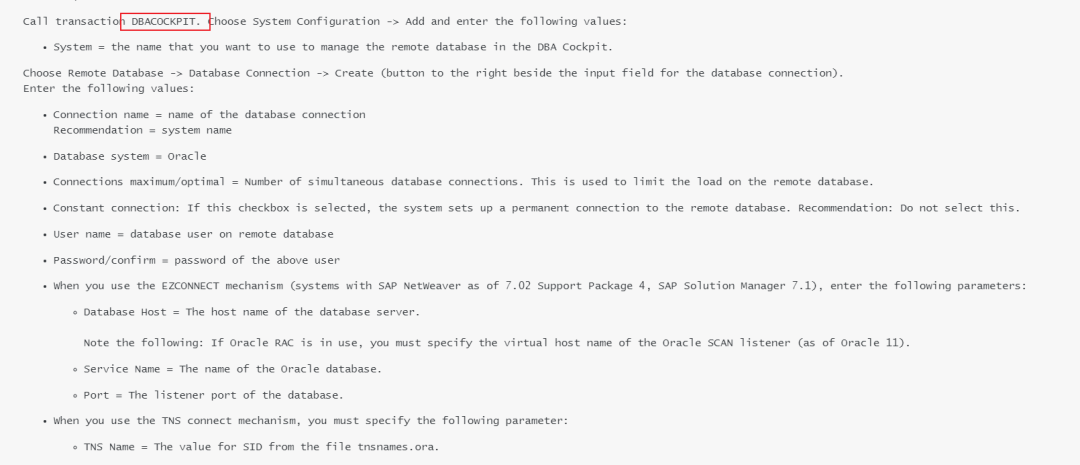Click the 'System =' bullet line
The height and width of the screenshot is (465, 1080).
click(333, 48)
